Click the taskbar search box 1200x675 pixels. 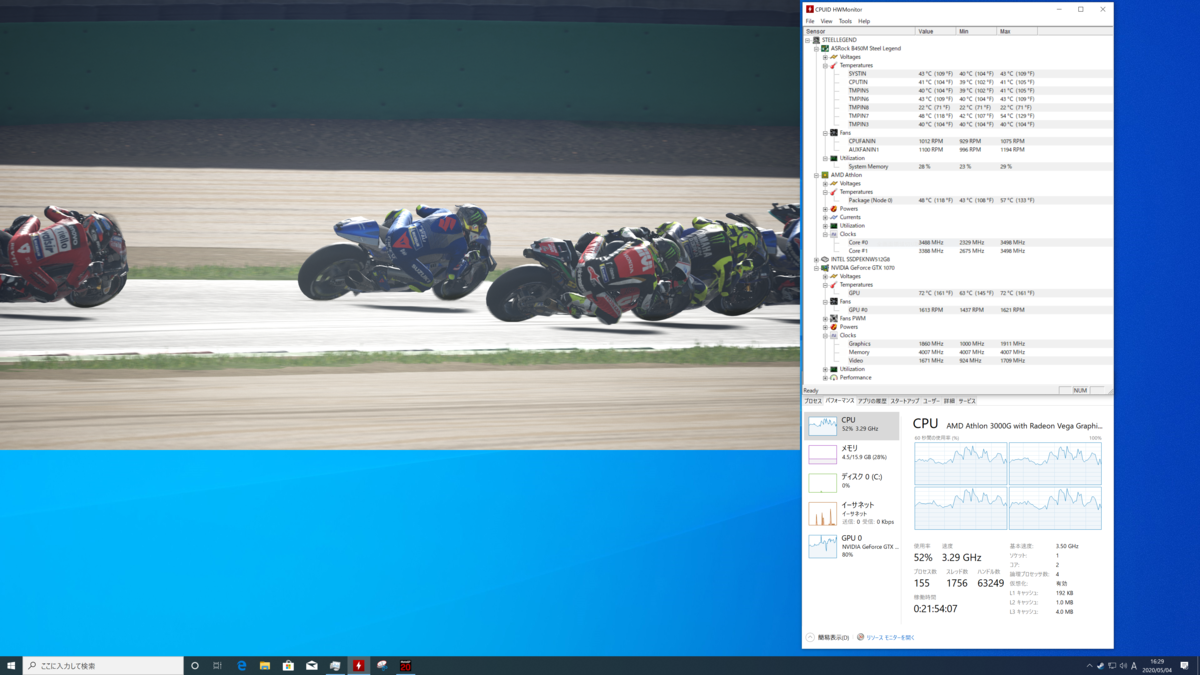pyautogui.click(x=103, y=665)
